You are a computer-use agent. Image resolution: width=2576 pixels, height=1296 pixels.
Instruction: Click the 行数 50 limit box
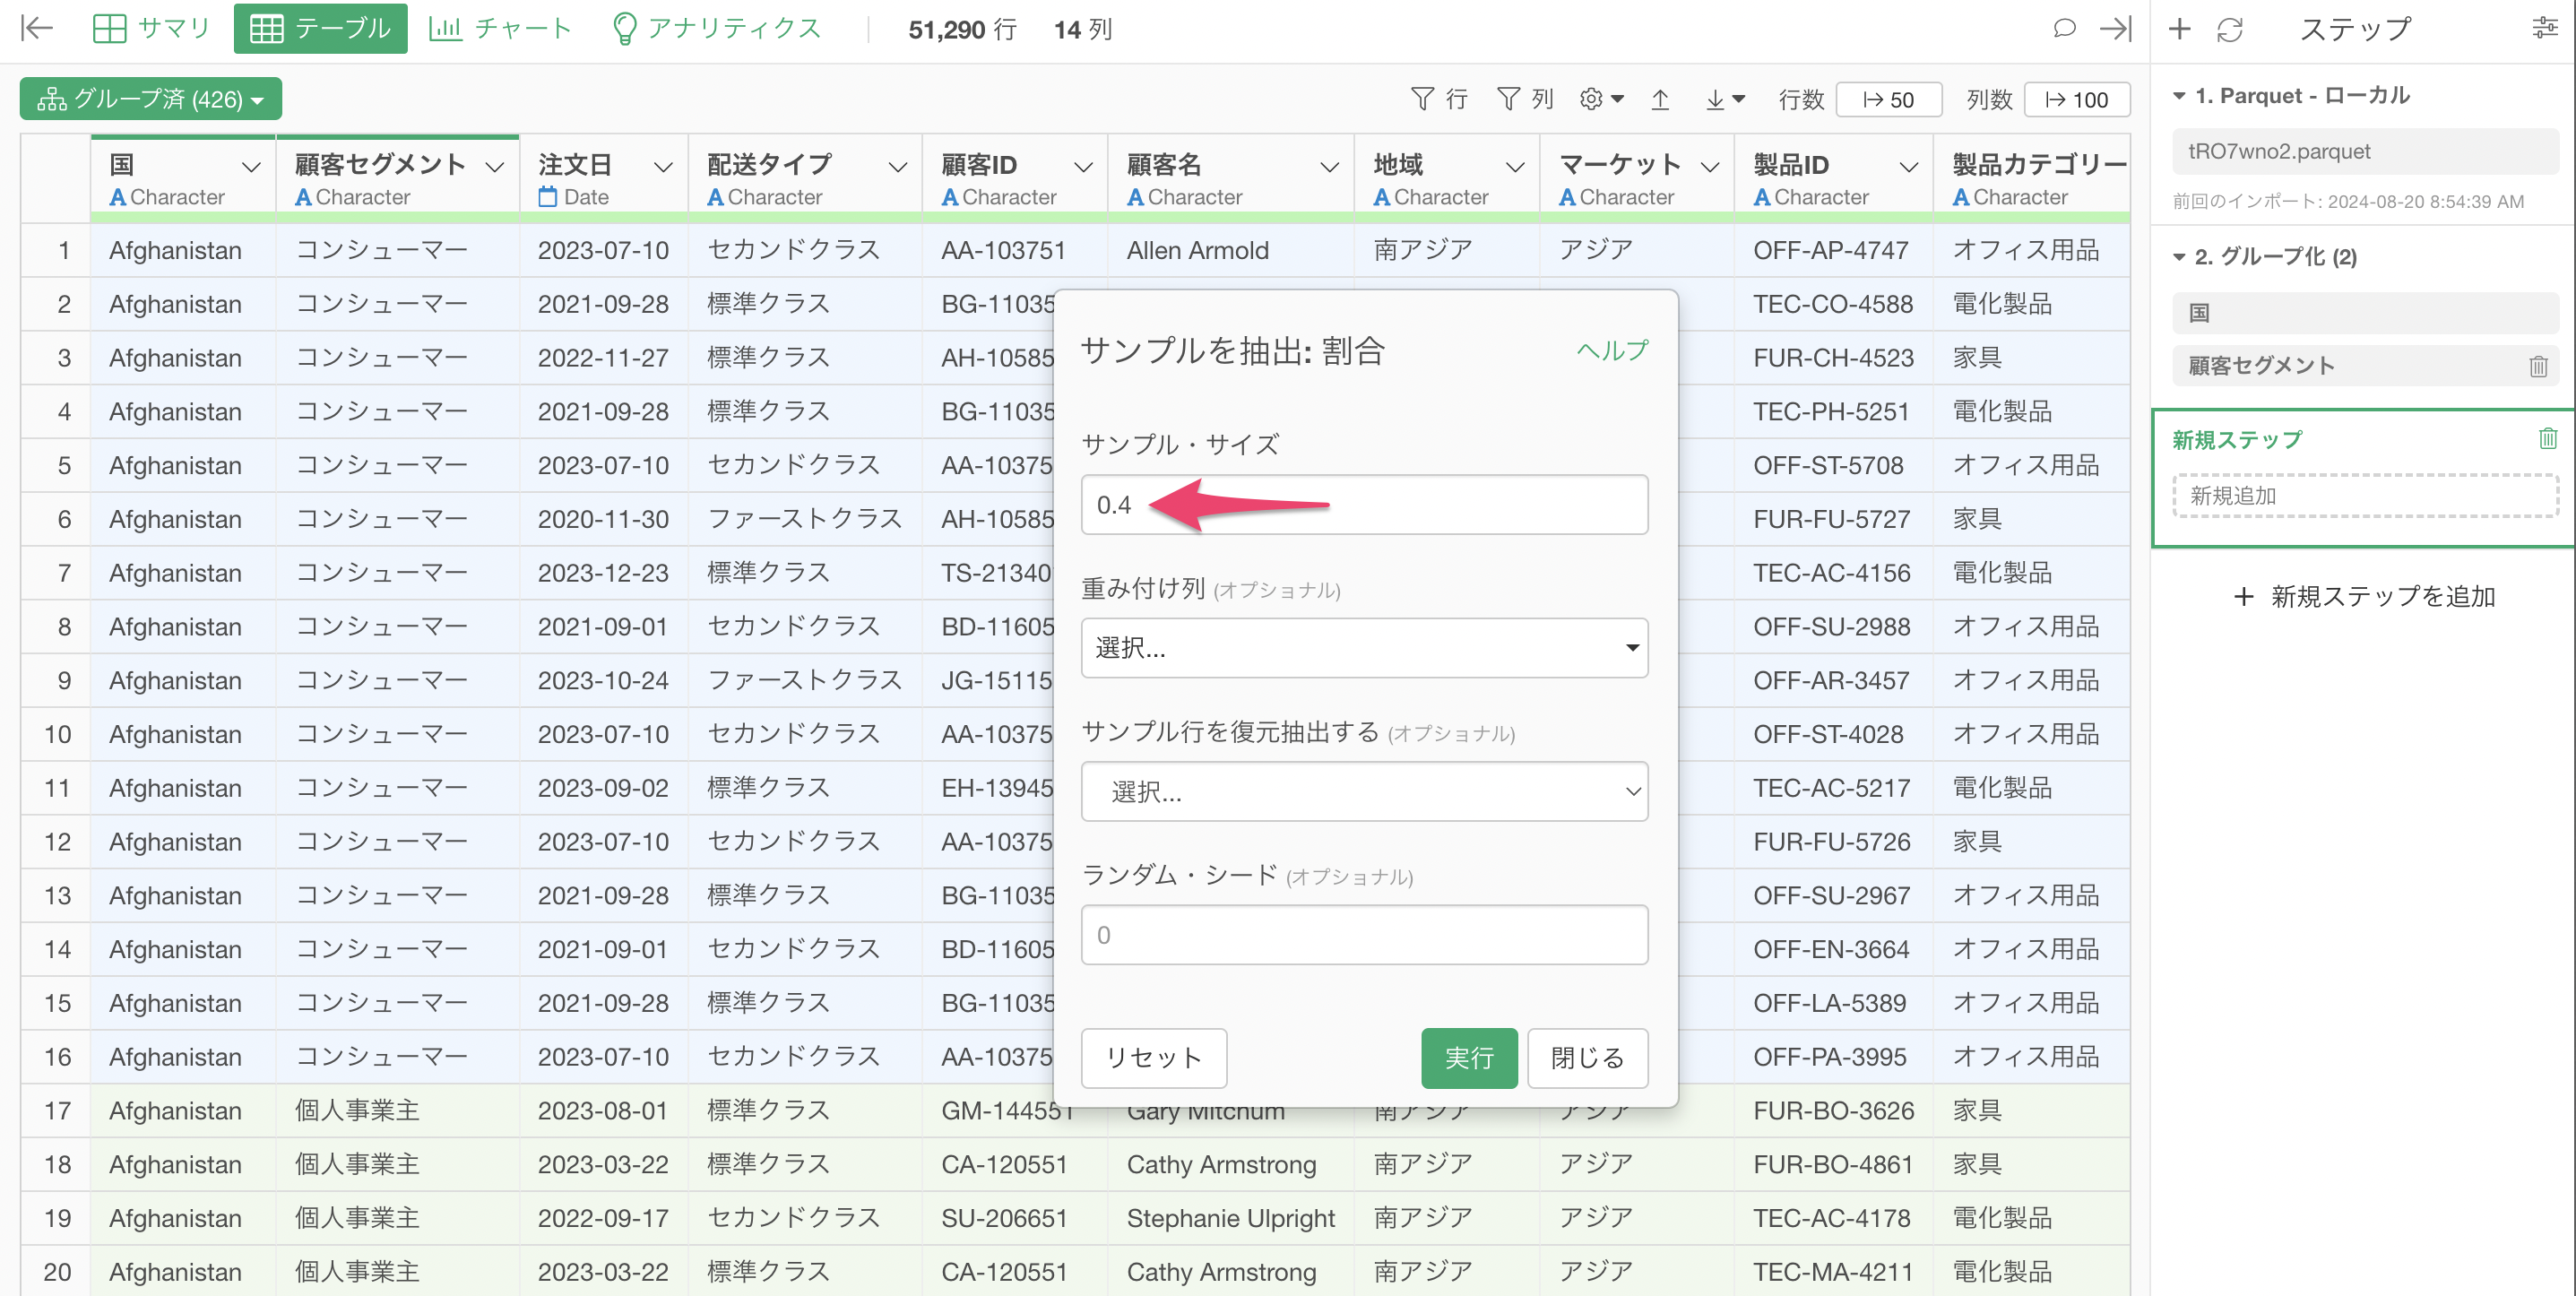coord(1889,99)
